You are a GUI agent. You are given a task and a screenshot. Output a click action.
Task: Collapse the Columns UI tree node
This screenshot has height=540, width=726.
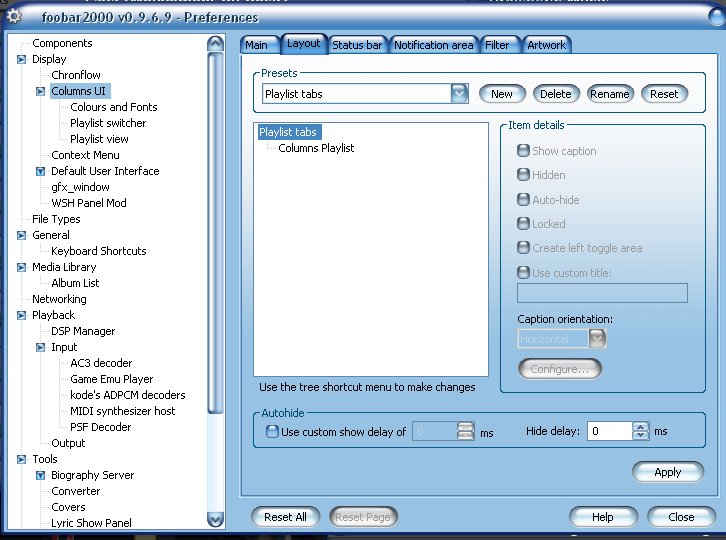point(41,91)
